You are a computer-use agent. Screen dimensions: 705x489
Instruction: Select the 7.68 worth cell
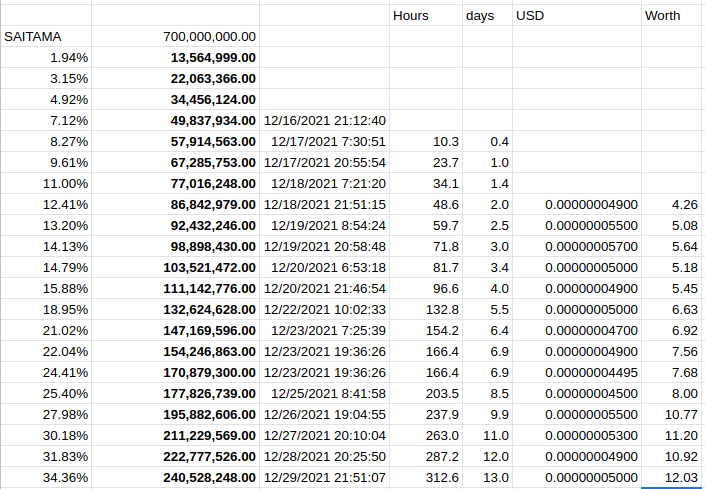coord(673,372)
